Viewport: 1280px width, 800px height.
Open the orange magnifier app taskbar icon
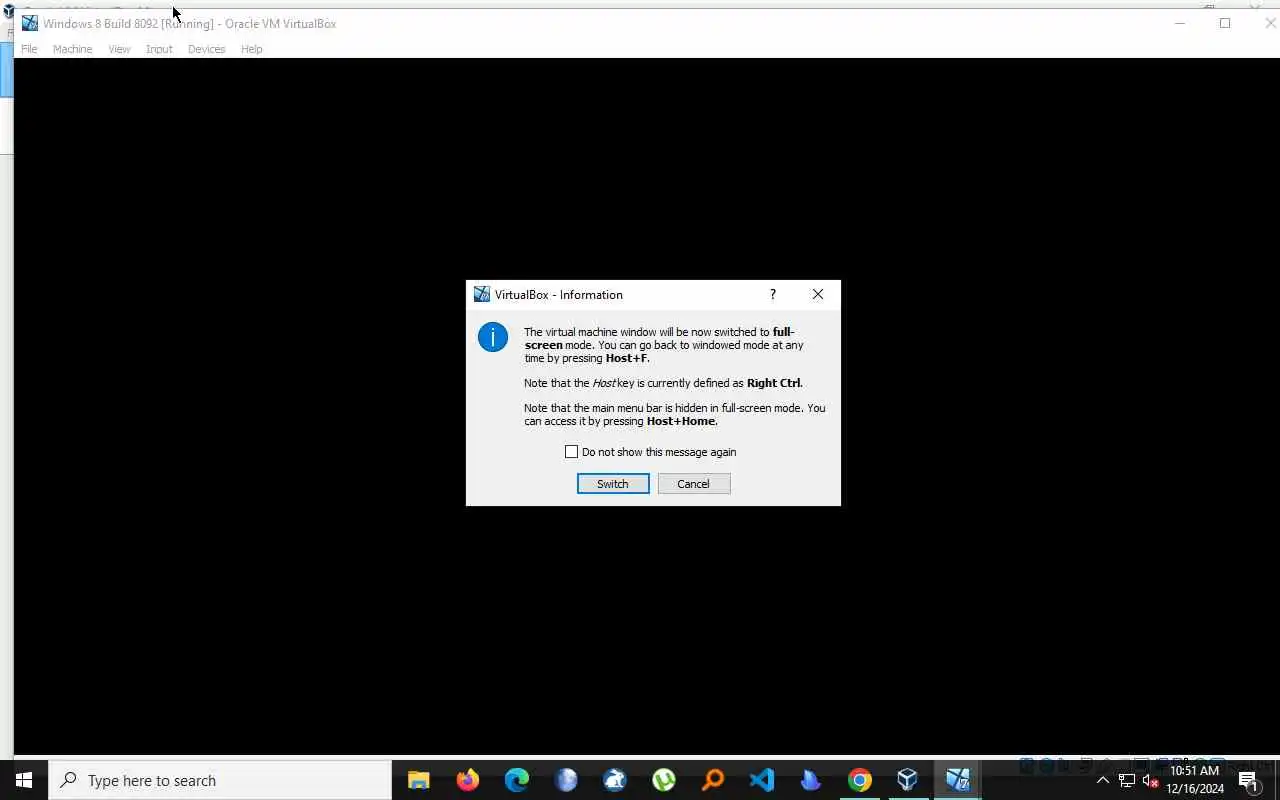[712, 780]
